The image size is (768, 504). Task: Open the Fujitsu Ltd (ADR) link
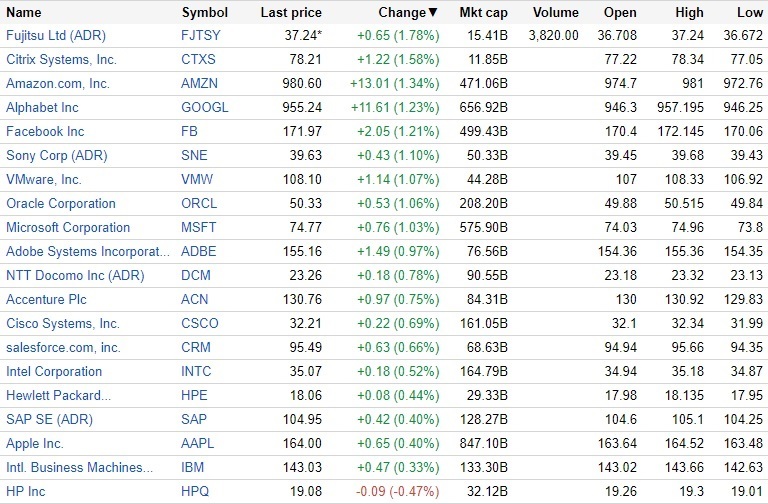coord(58,36)
